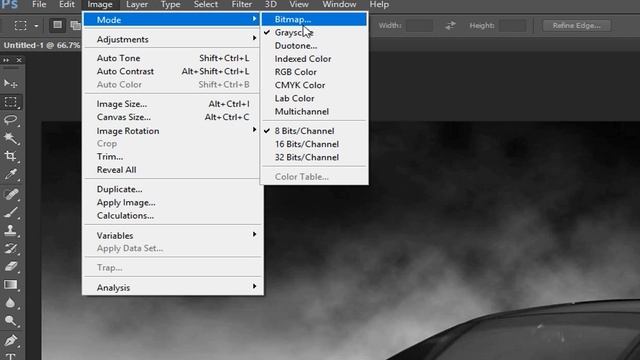Screen dimensions: 640x360
Task: Click the Height input field
Action: [513, 25]
